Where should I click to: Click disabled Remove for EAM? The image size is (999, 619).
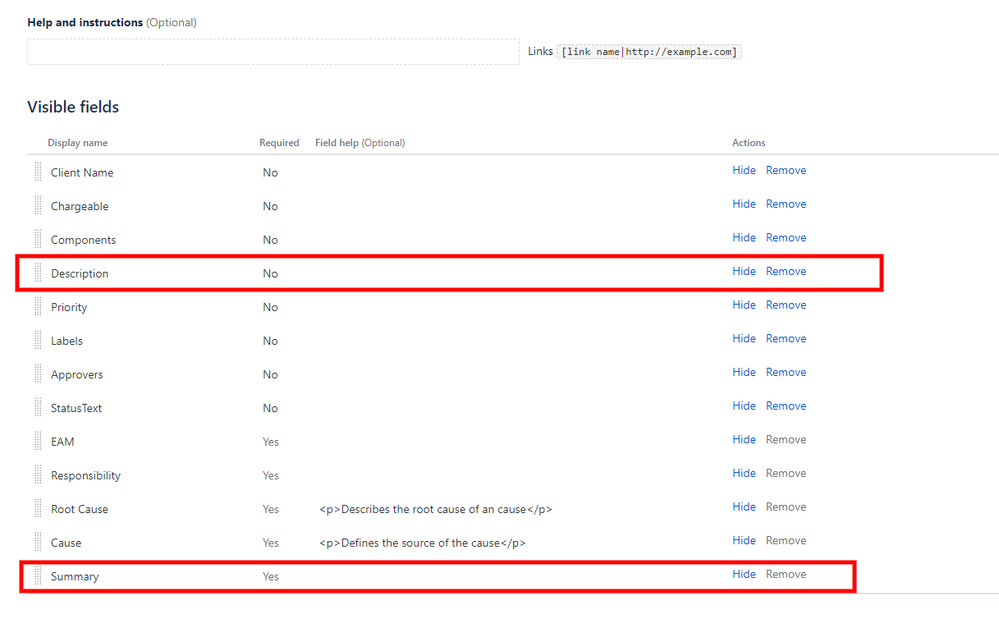click(786, 439)
